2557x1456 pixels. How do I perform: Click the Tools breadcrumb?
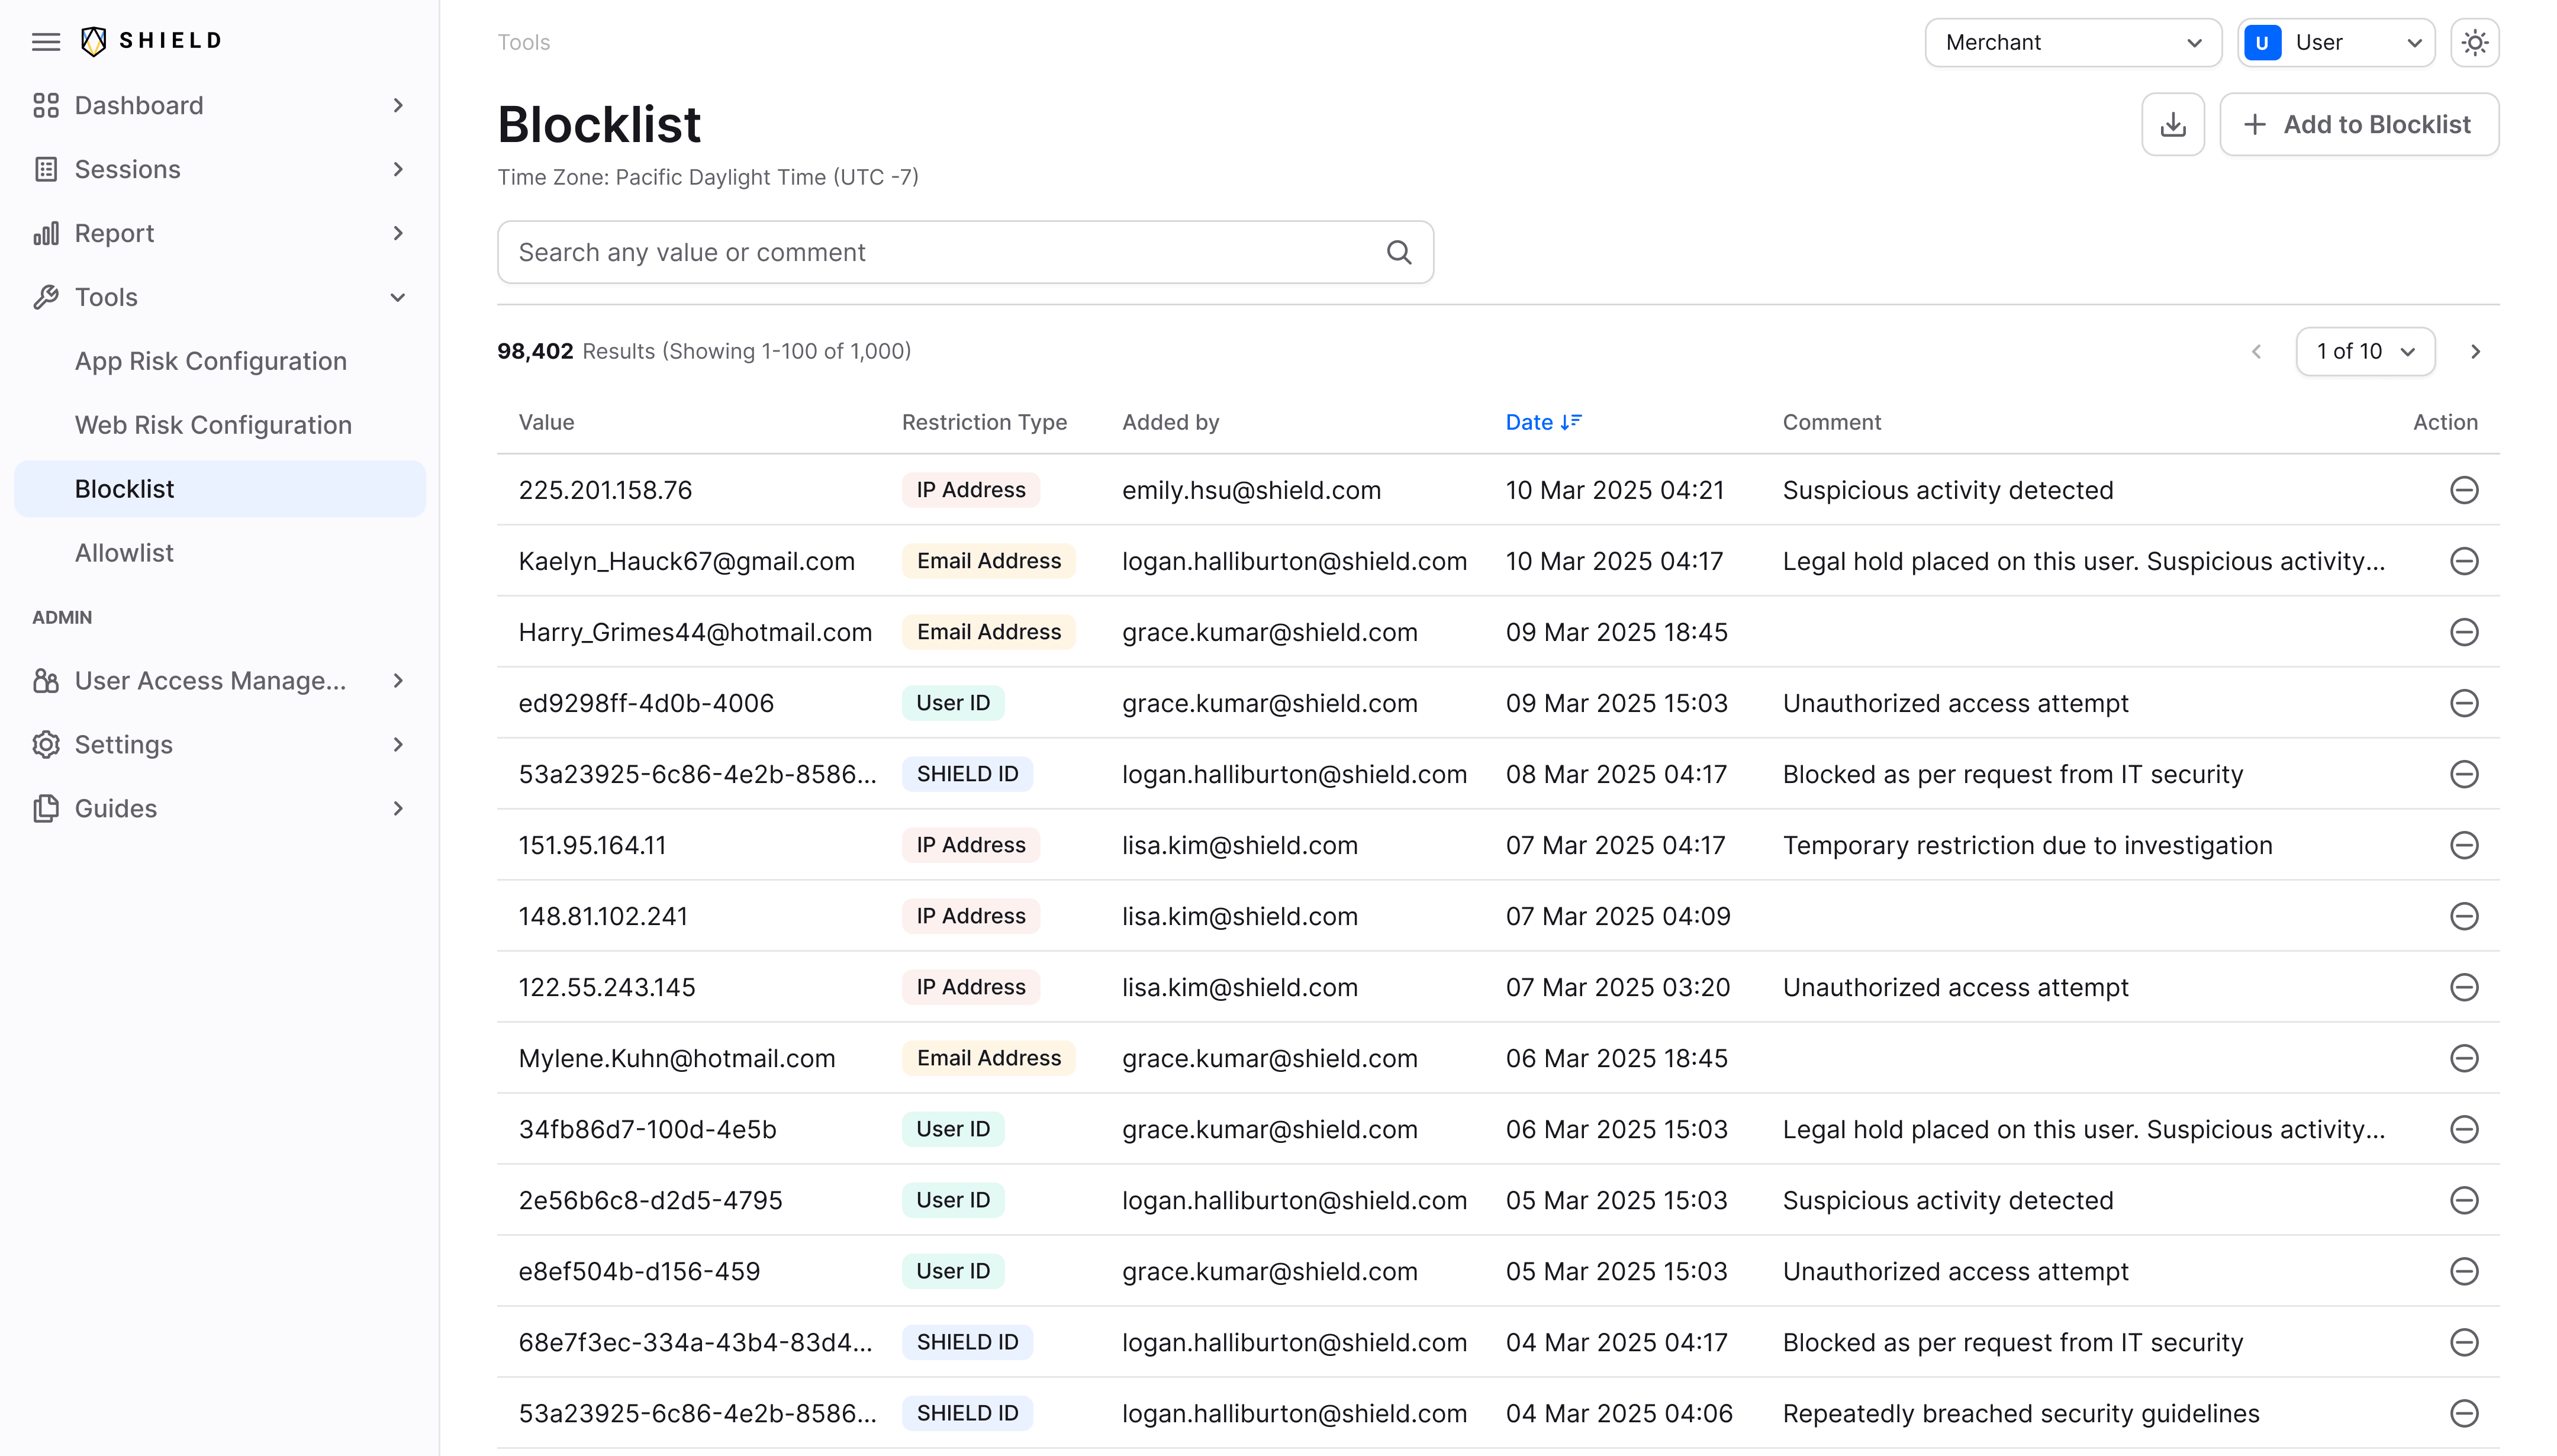(x=524, y=42)
